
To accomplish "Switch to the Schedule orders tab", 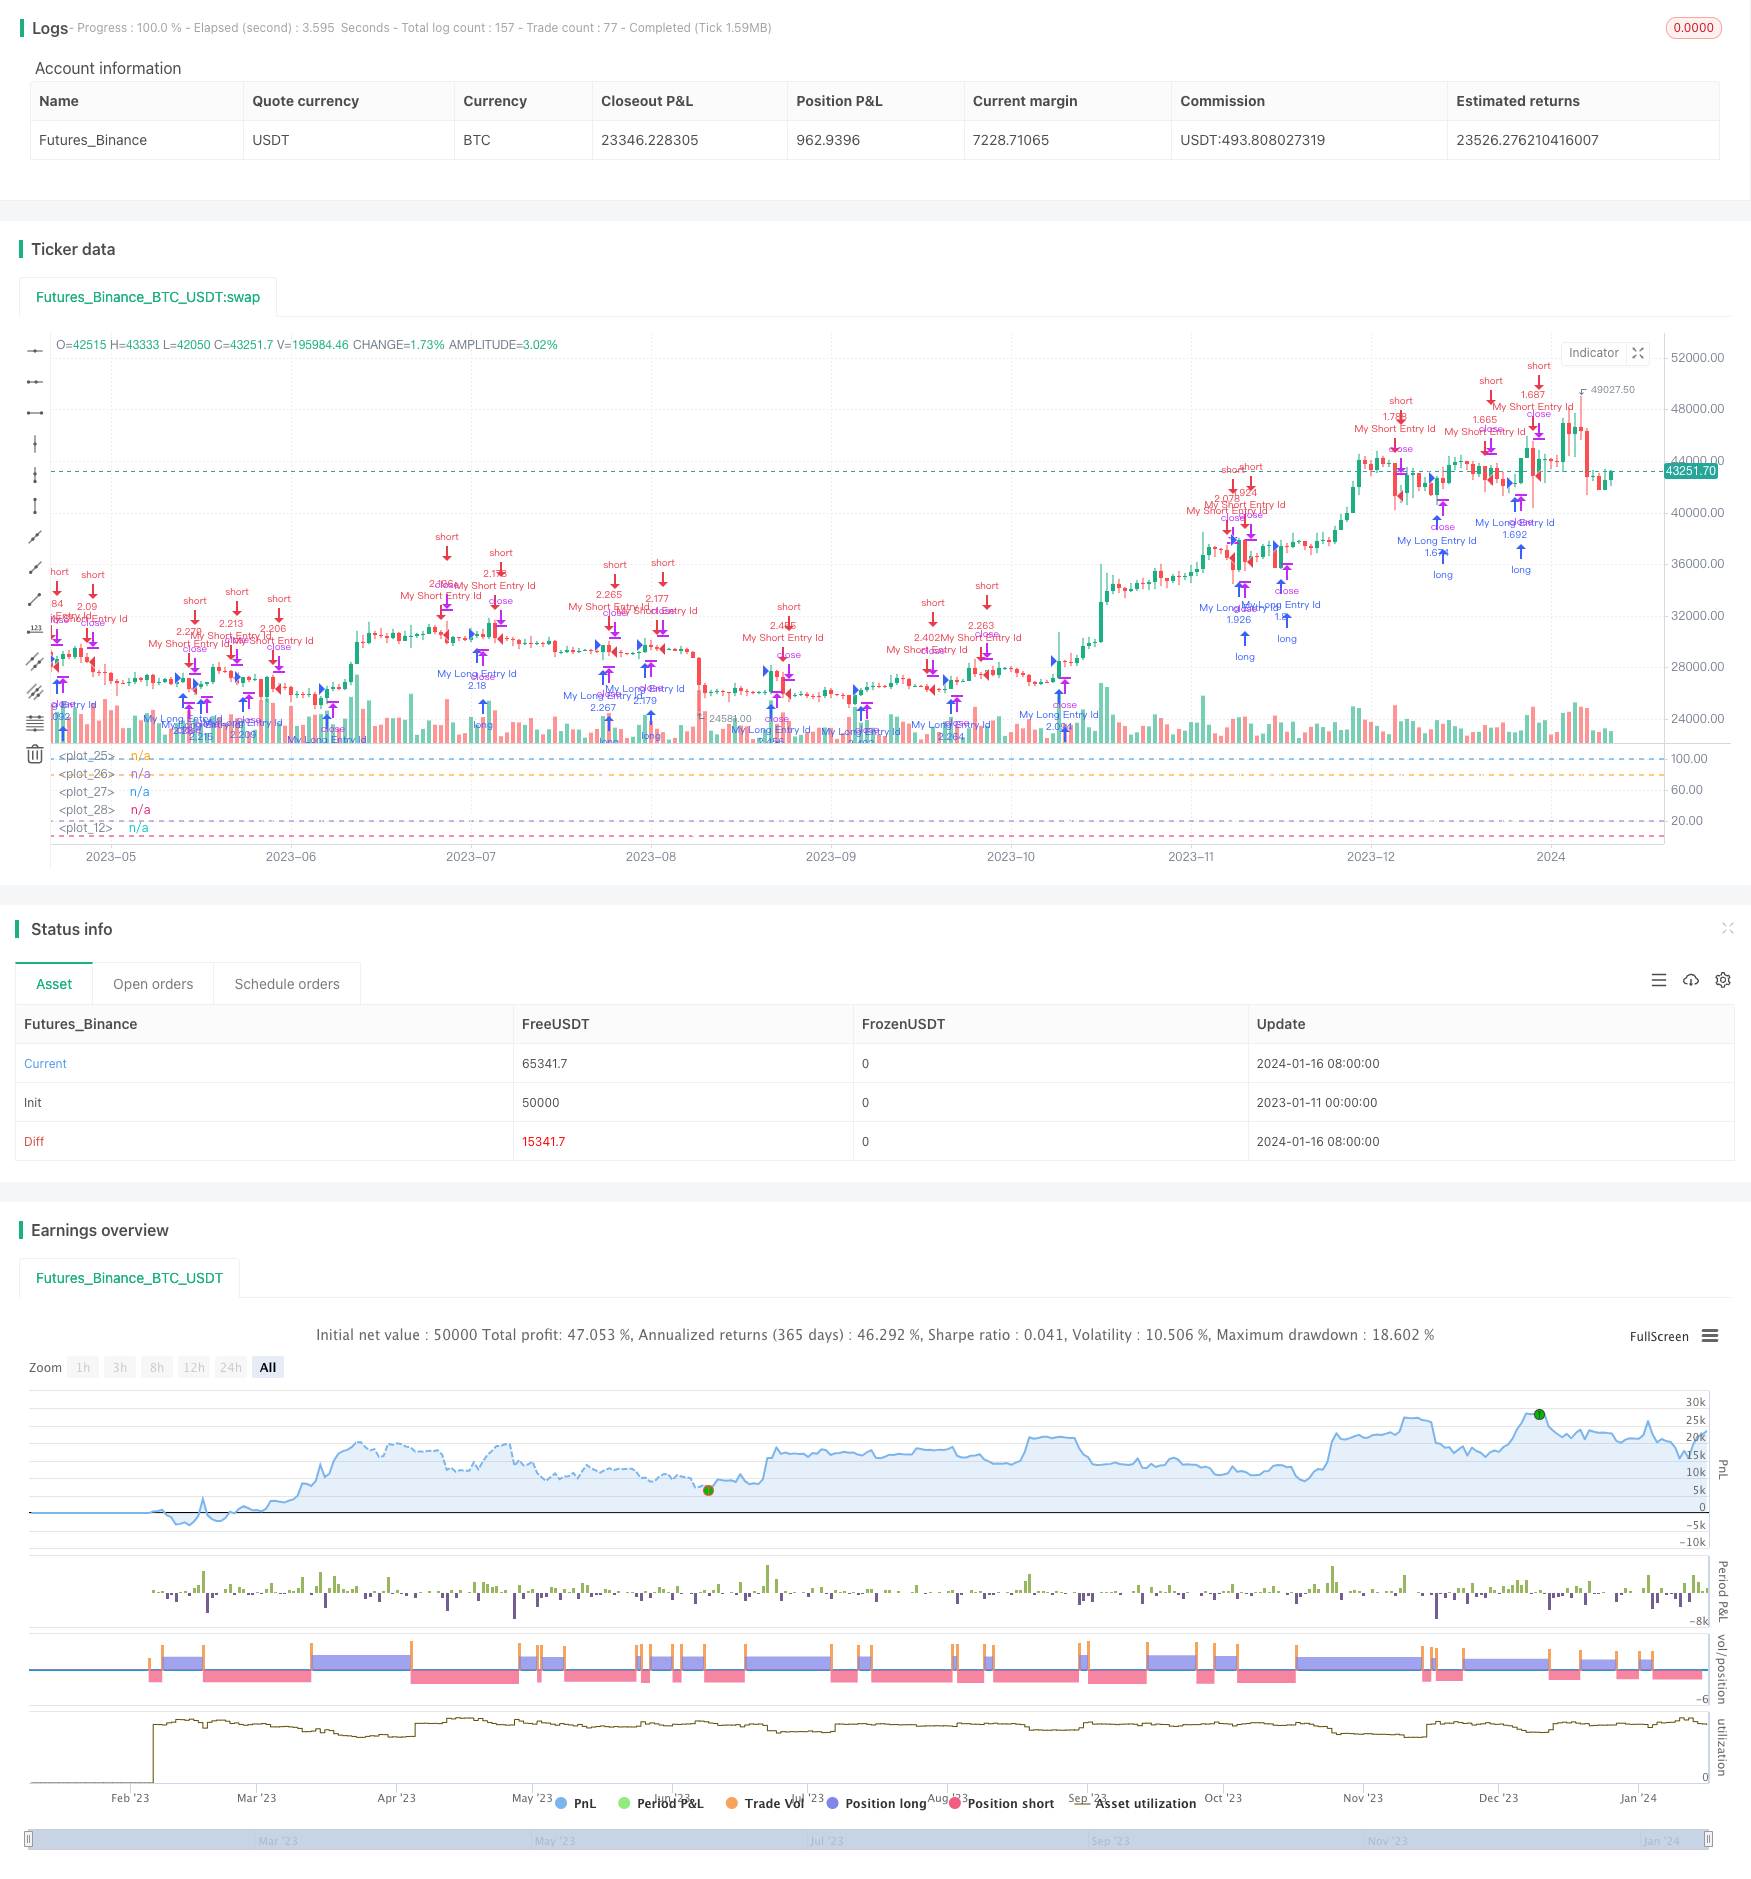I will 287,984.
